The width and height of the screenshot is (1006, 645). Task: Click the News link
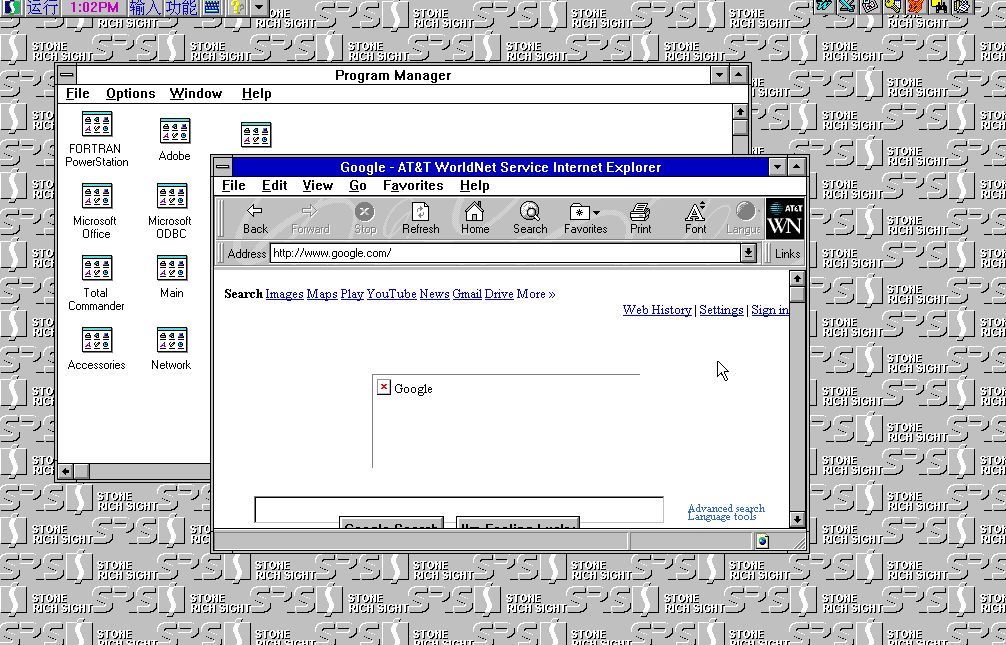pos(434,294)
